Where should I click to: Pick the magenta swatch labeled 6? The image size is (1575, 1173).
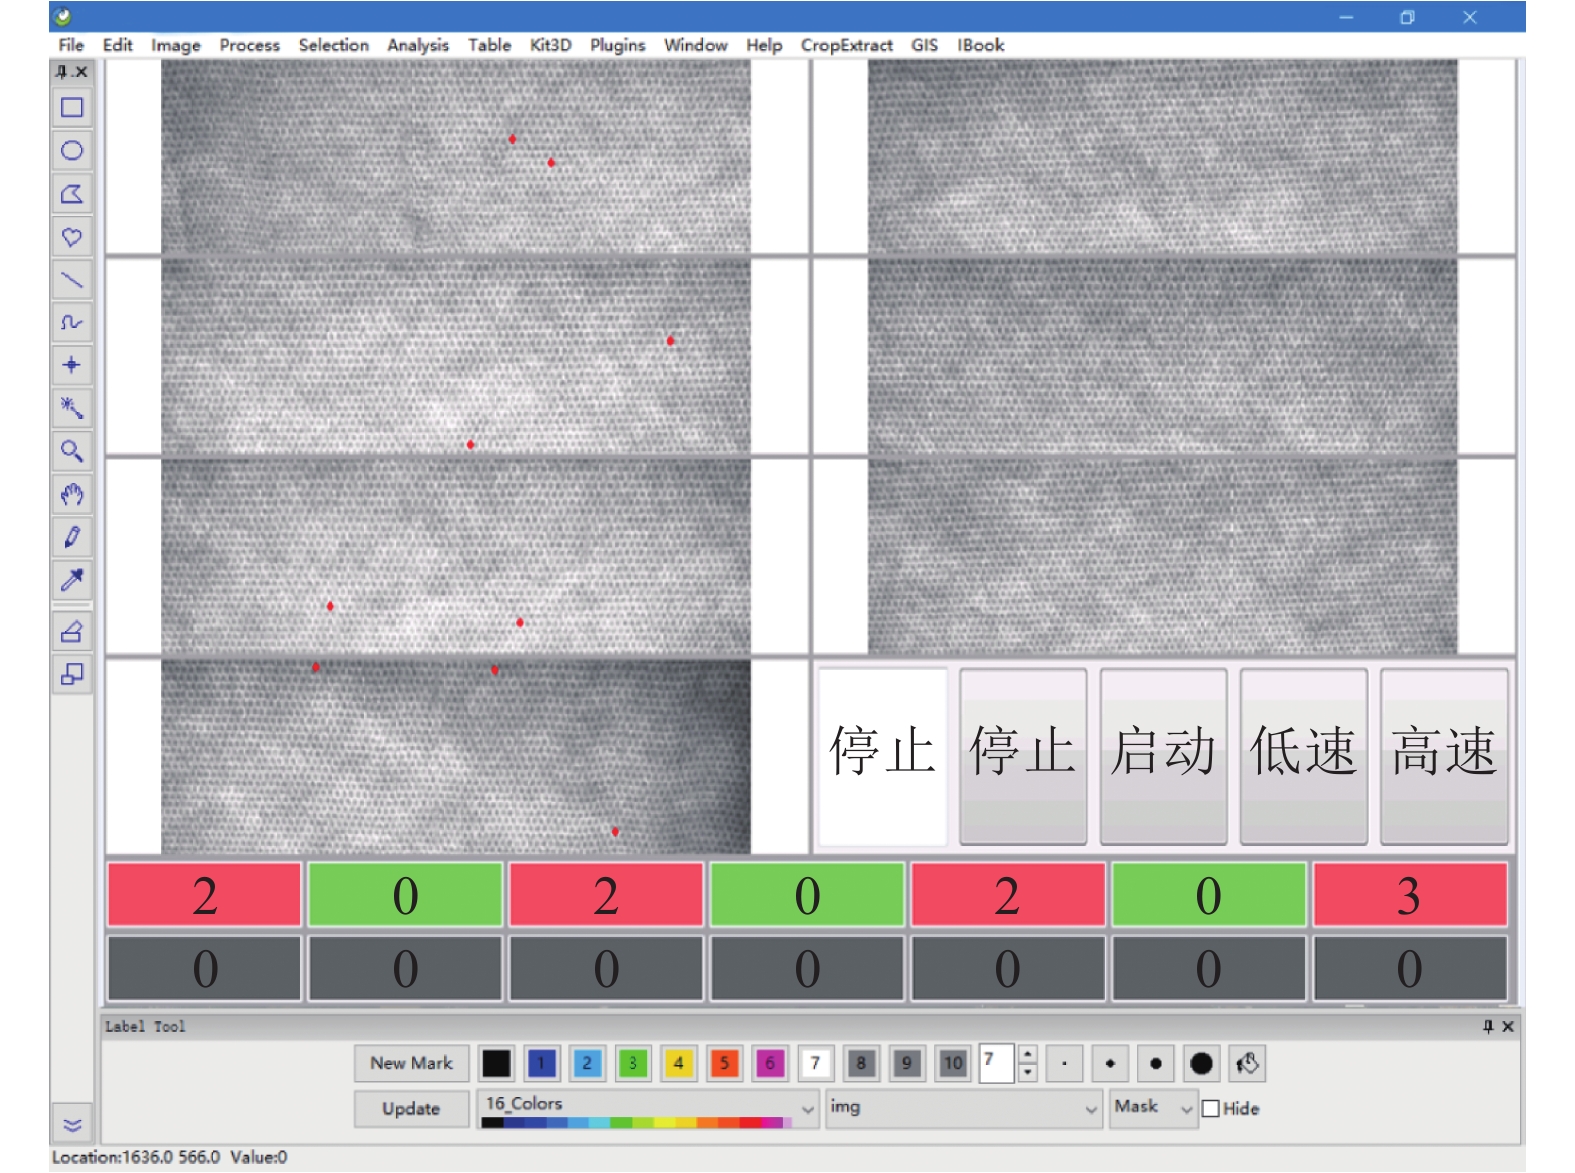tap(770, 1063)
